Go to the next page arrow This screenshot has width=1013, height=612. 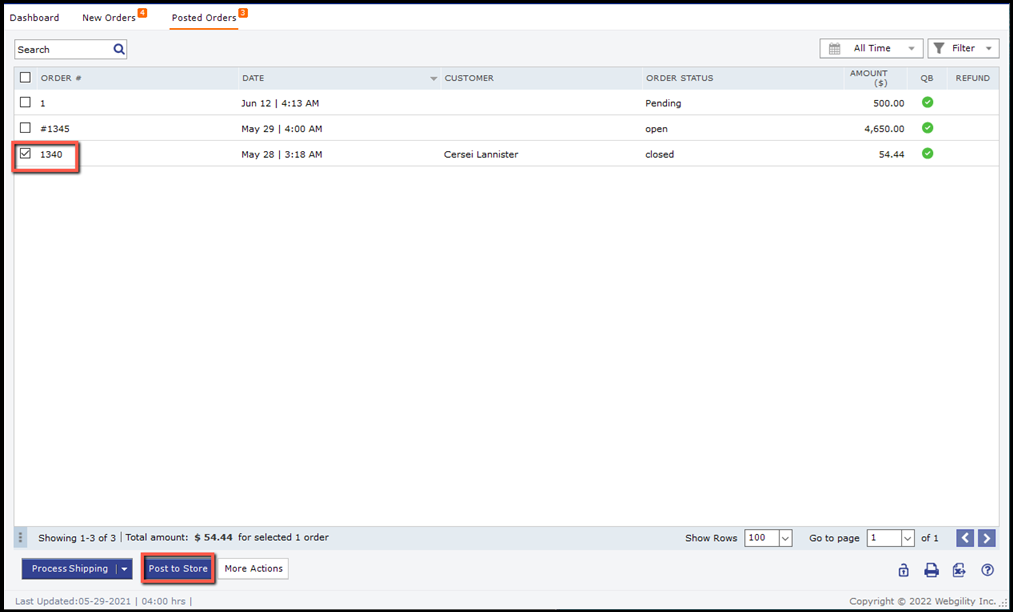click(x=987, y=538)
